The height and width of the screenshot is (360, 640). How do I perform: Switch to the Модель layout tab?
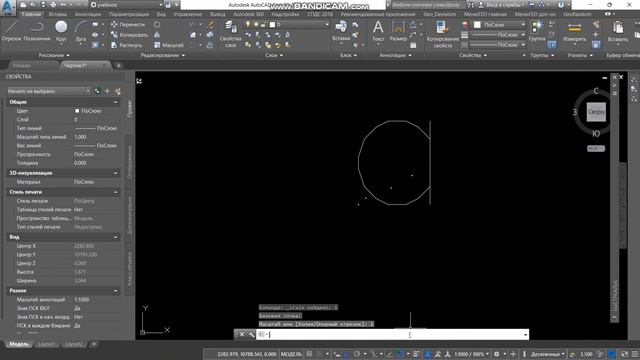pos(18,344)
